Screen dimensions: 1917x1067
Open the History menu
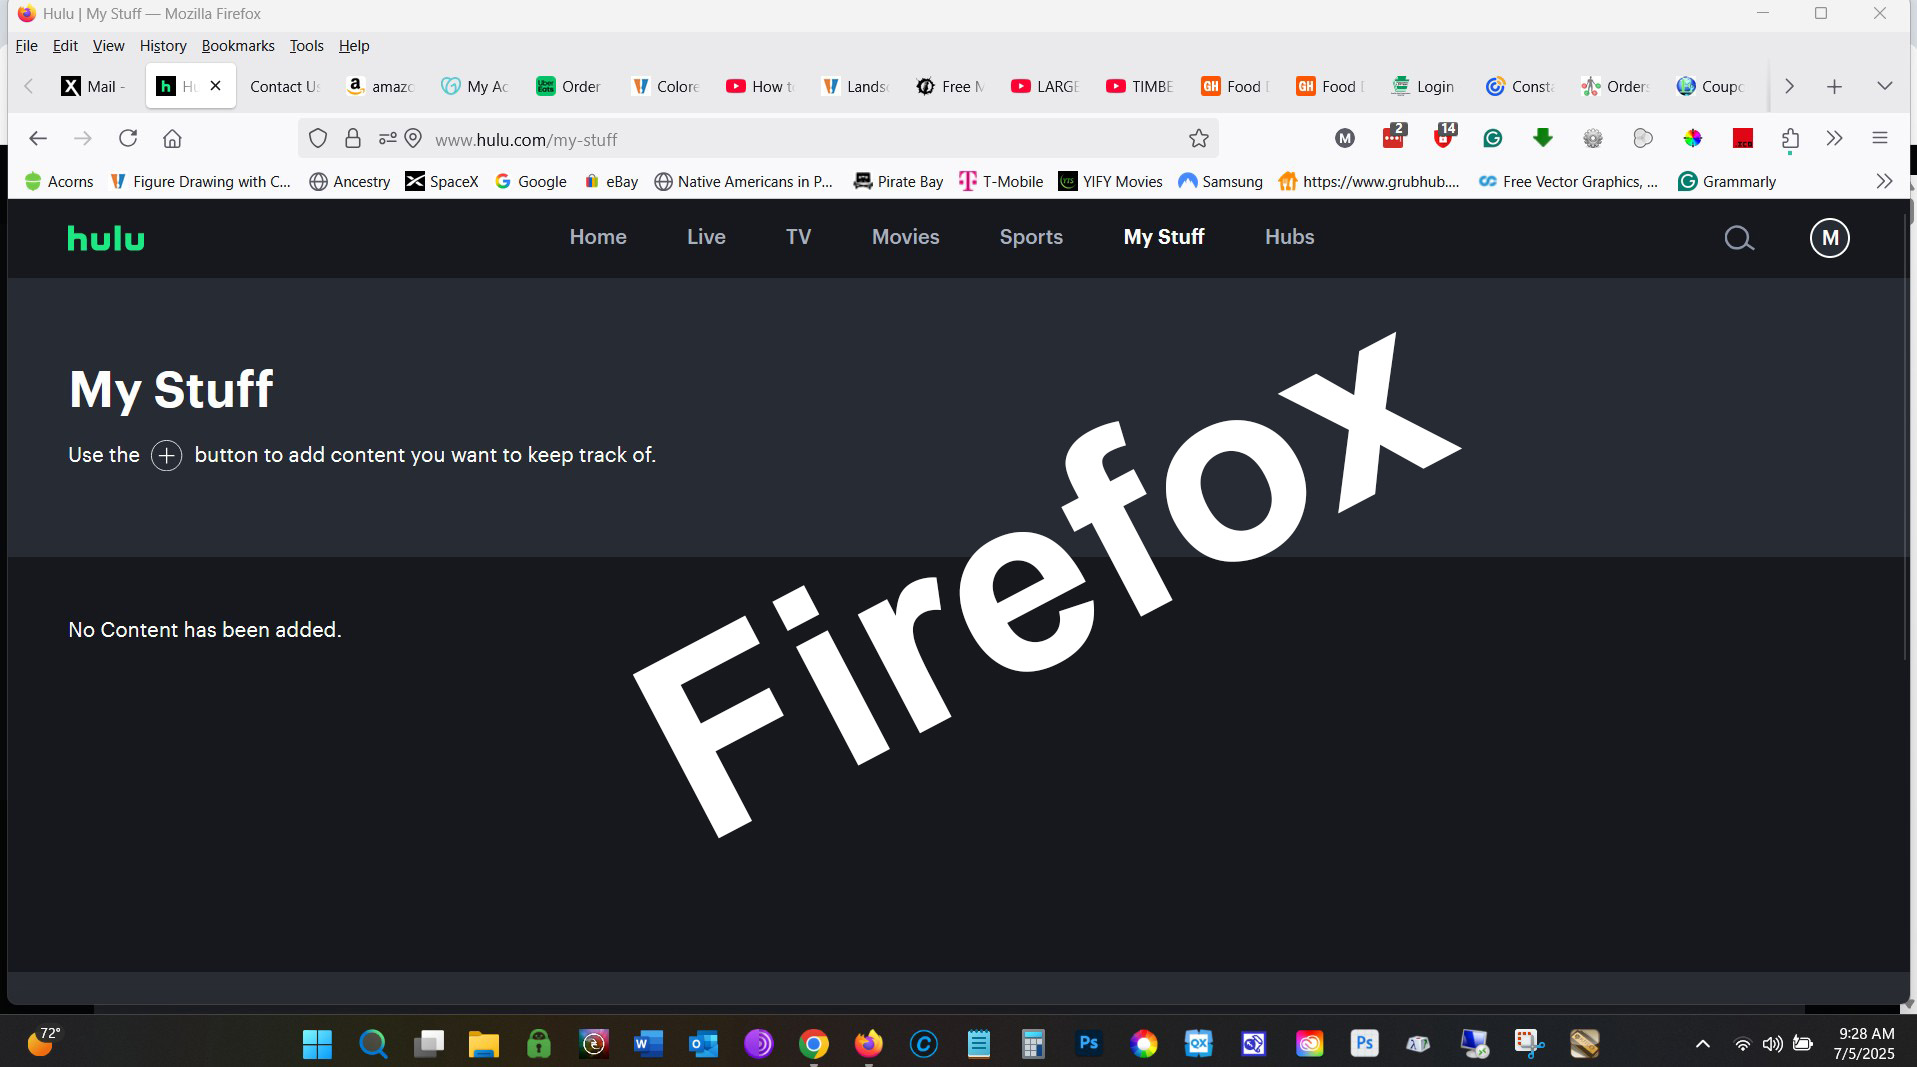tap(163, 46)
